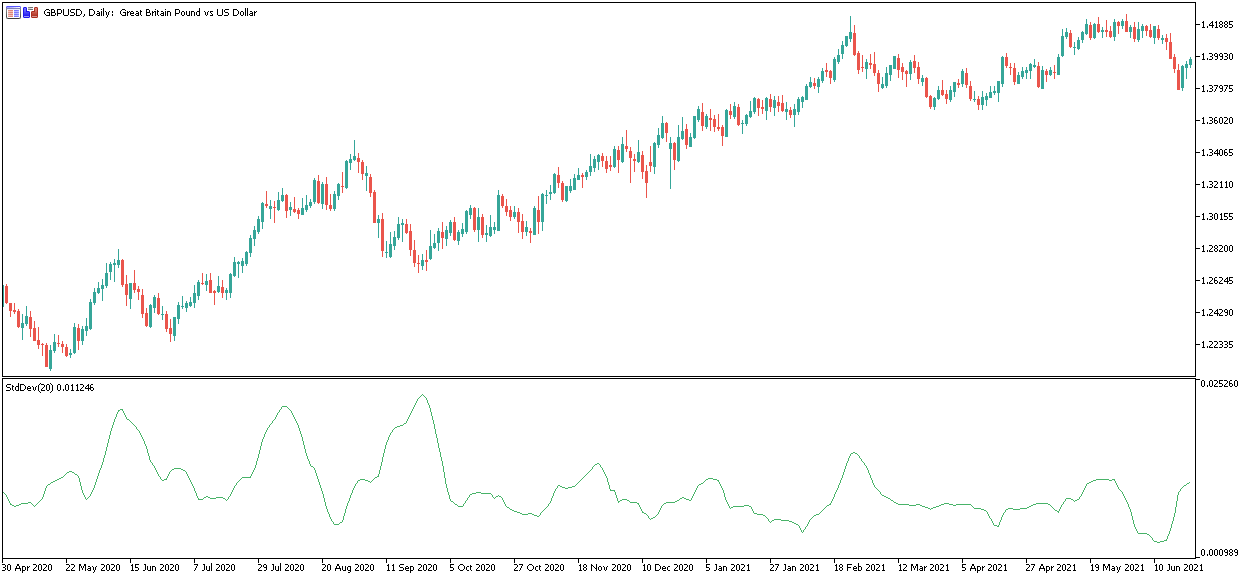Click the 1.22335 price level on the axis
The width and height of the screenshot is (1243, 575).
(1216, 345)
